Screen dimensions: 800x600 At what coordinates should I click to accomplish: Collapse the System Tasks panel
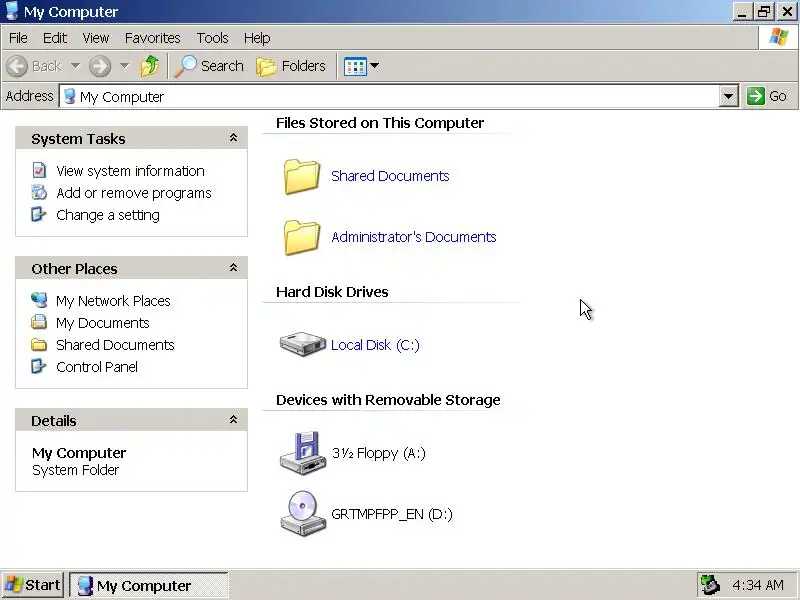[233, 138]
